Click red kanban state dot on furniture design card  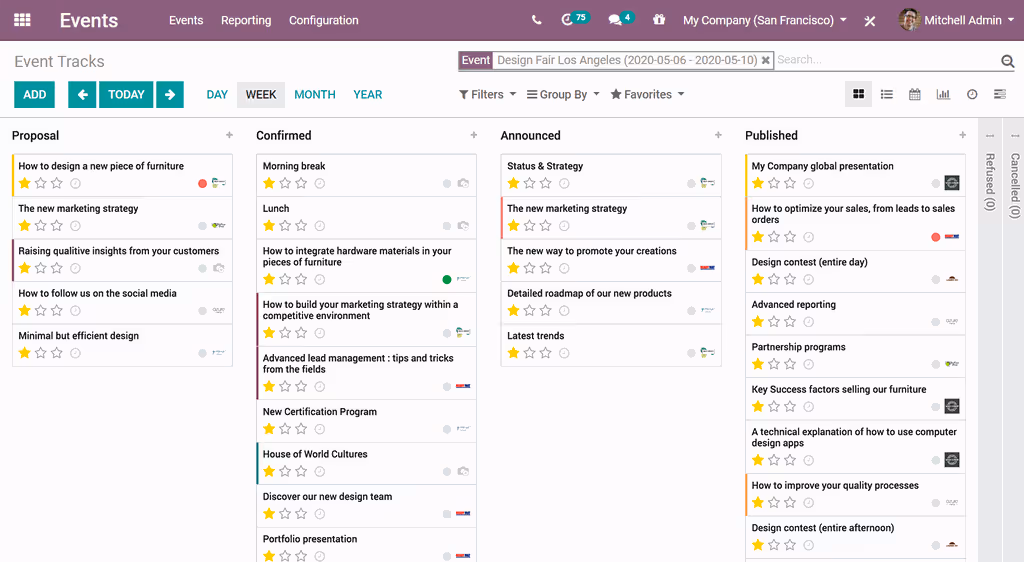coord(202,183)
